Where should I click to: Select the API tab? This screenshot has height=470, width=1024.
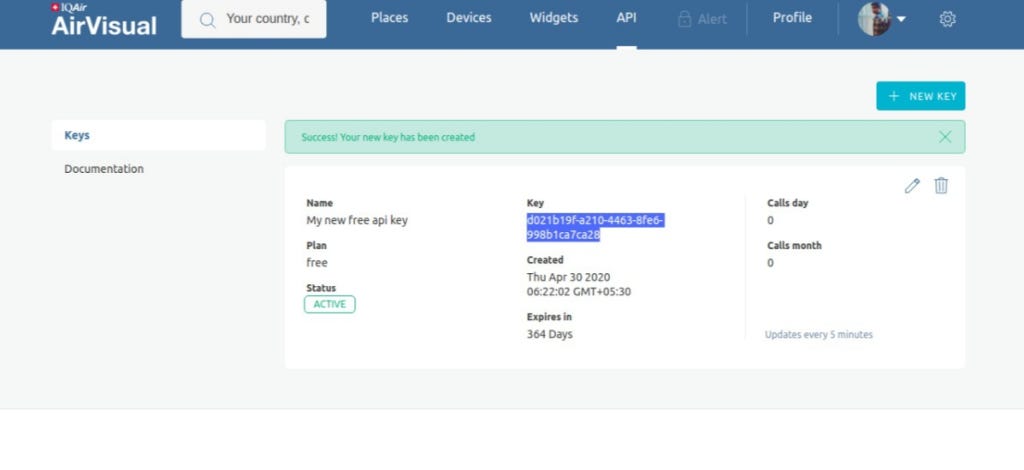(626, 18)
